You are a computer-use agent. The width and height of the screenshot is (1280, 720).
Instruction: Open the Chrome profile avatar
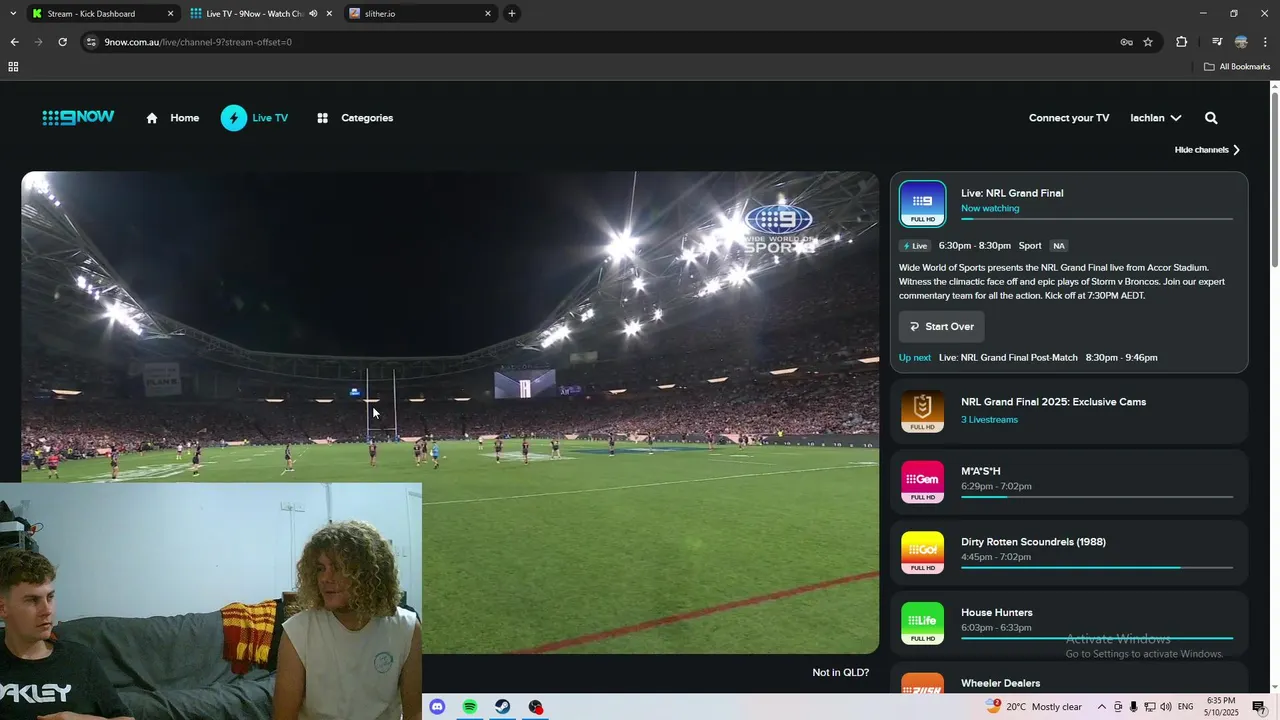click(1241, 42)
